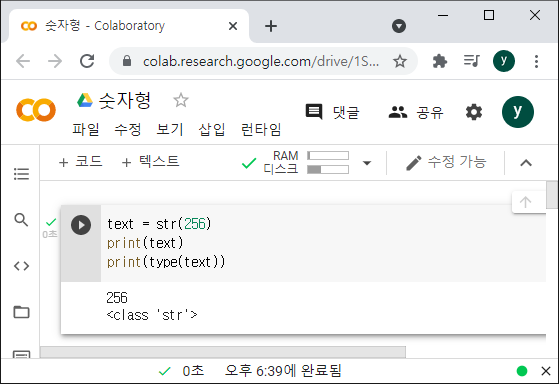The height and width of the screenshot is (384, 559).
Task: Click the 오후 6:39에 완료됨 status text
Action: pyautogui.click(x=283, y=371)
